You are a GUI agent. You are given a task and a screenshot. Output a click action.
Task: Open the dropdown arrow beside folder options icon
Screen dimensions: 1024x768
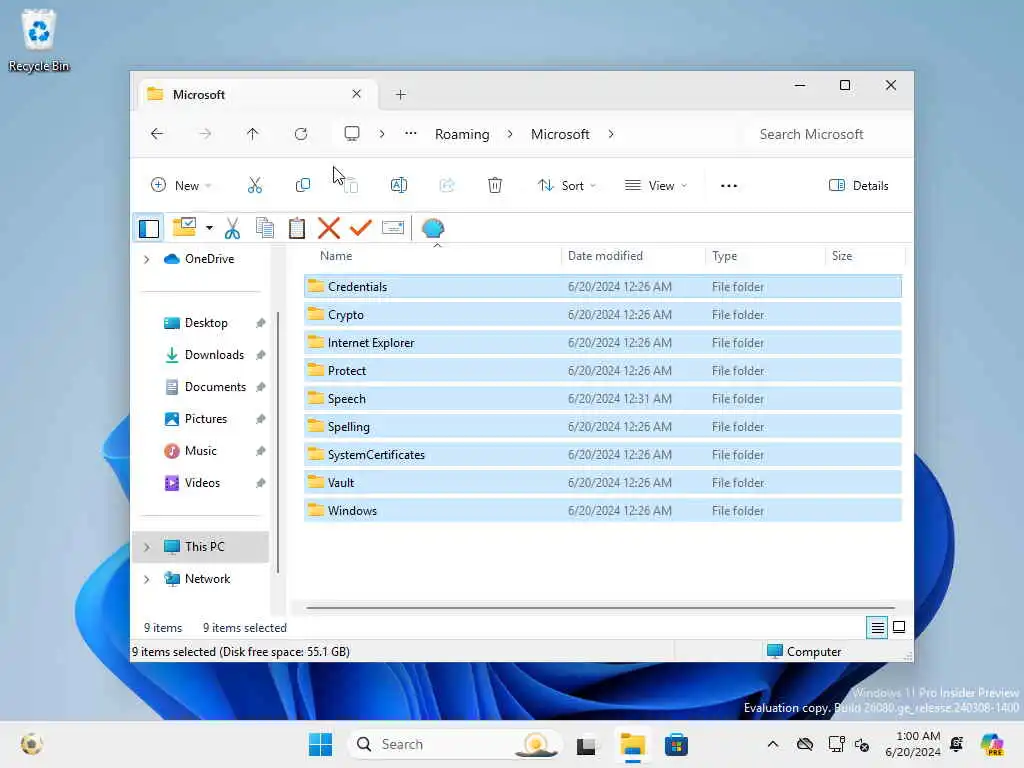(x=209, y=228)
